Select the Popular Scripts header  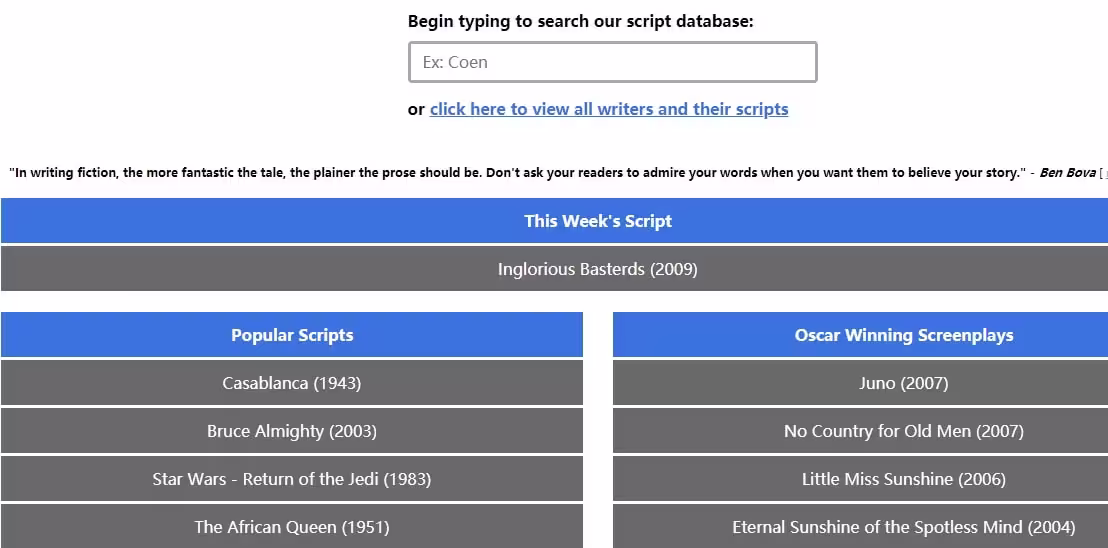tap(292, 335)
